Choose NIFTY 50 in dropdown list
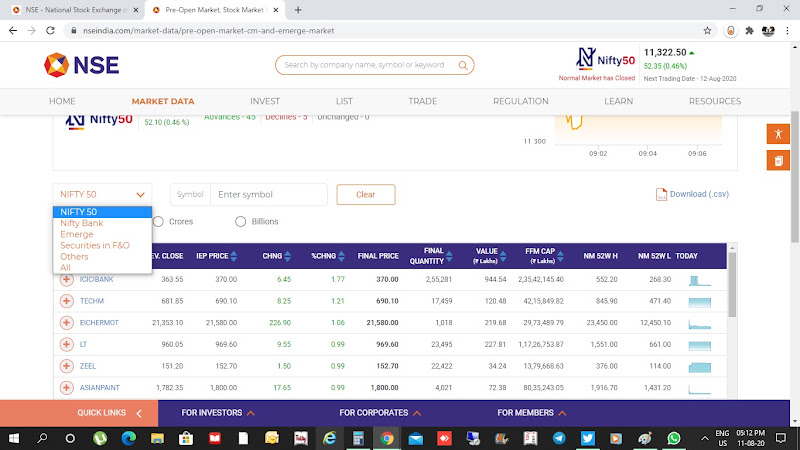Image resolution: width=800 pixels, height=450 pixels. [x=102, y=212]
